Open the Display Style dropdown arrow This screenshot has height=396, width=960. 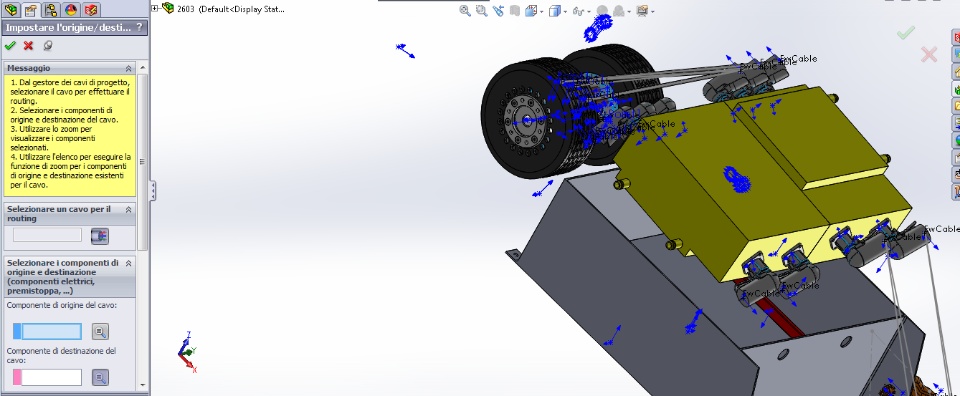pyautogui.click(x=565, y=12)
